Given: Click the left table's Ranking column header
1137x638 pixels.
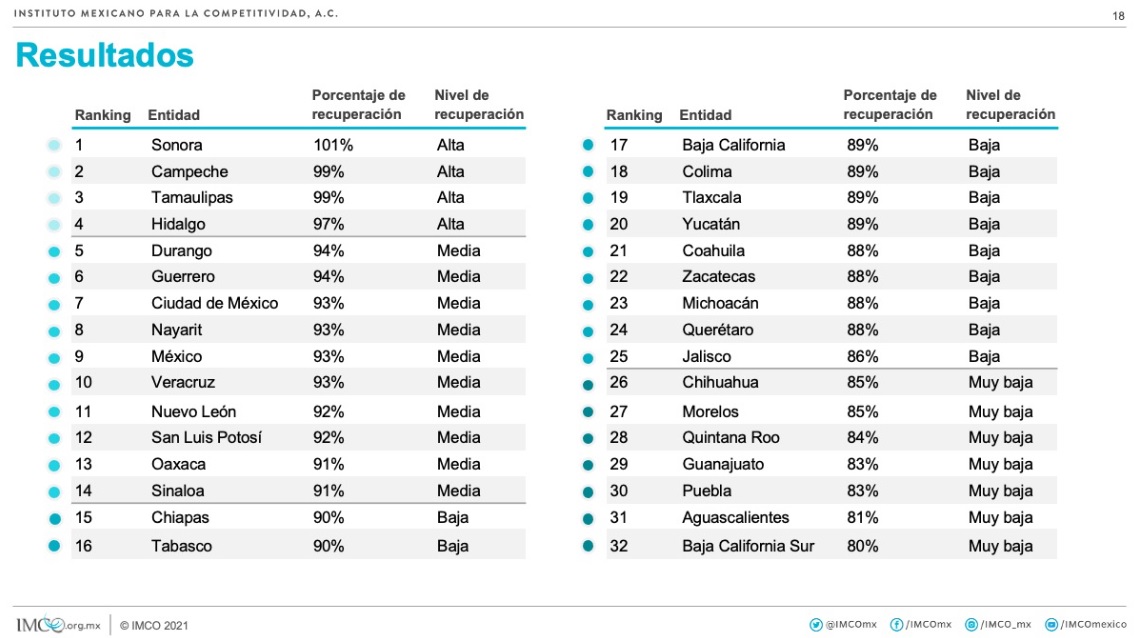Looking at the screenshot, I should pyautogui.click(x=102, y=115).
